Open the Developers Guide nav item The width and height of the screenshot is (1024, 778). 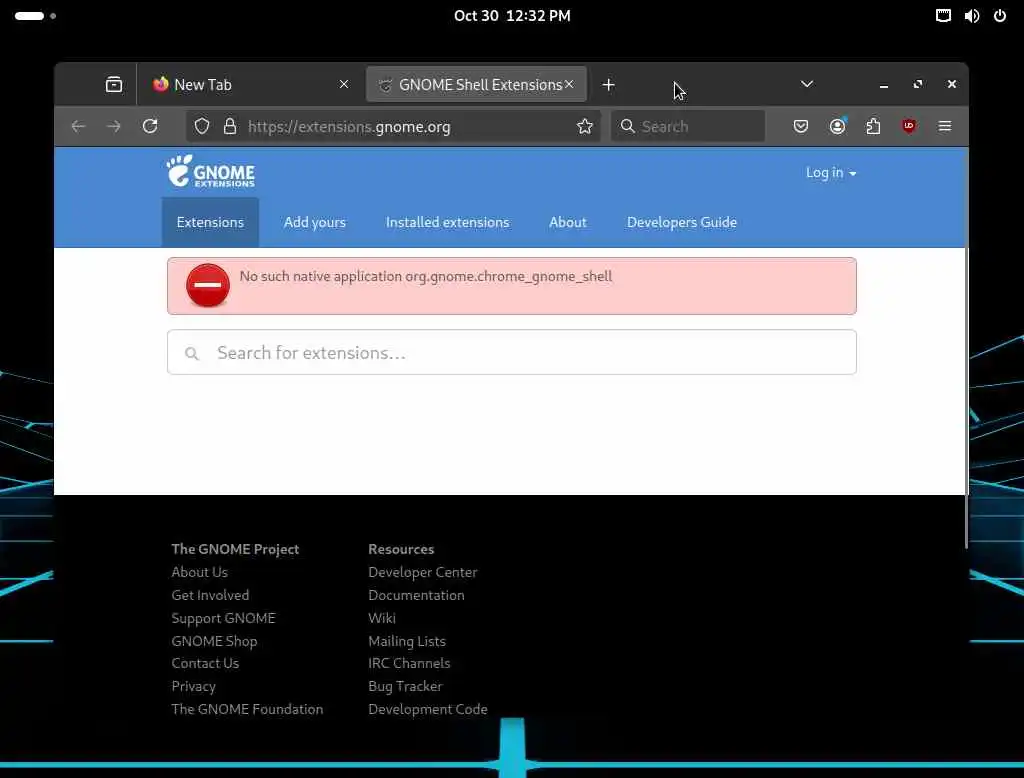pos(682,222)
